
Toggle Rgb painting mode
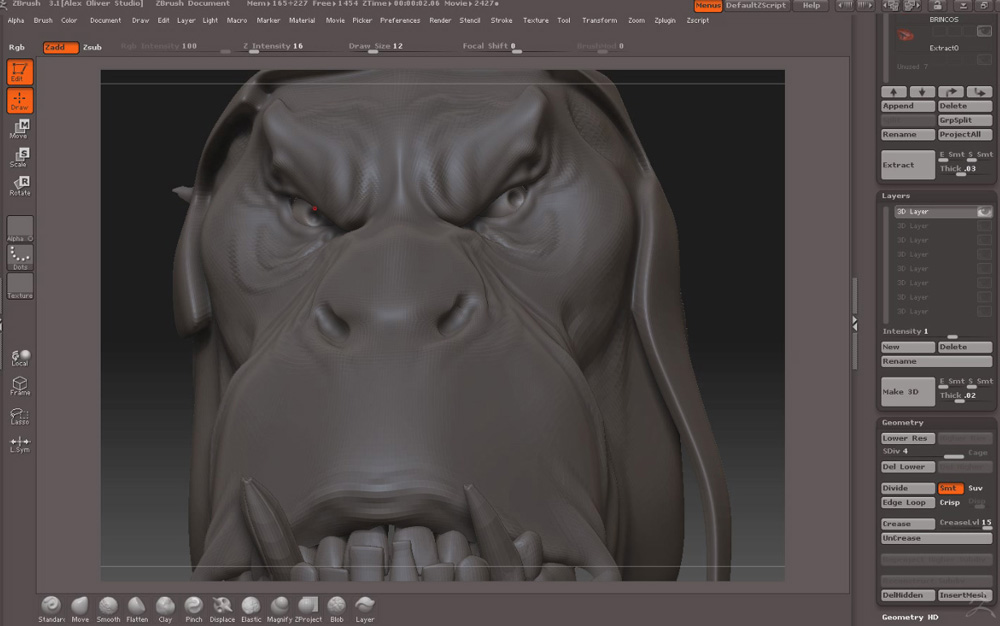coord(17,47)
